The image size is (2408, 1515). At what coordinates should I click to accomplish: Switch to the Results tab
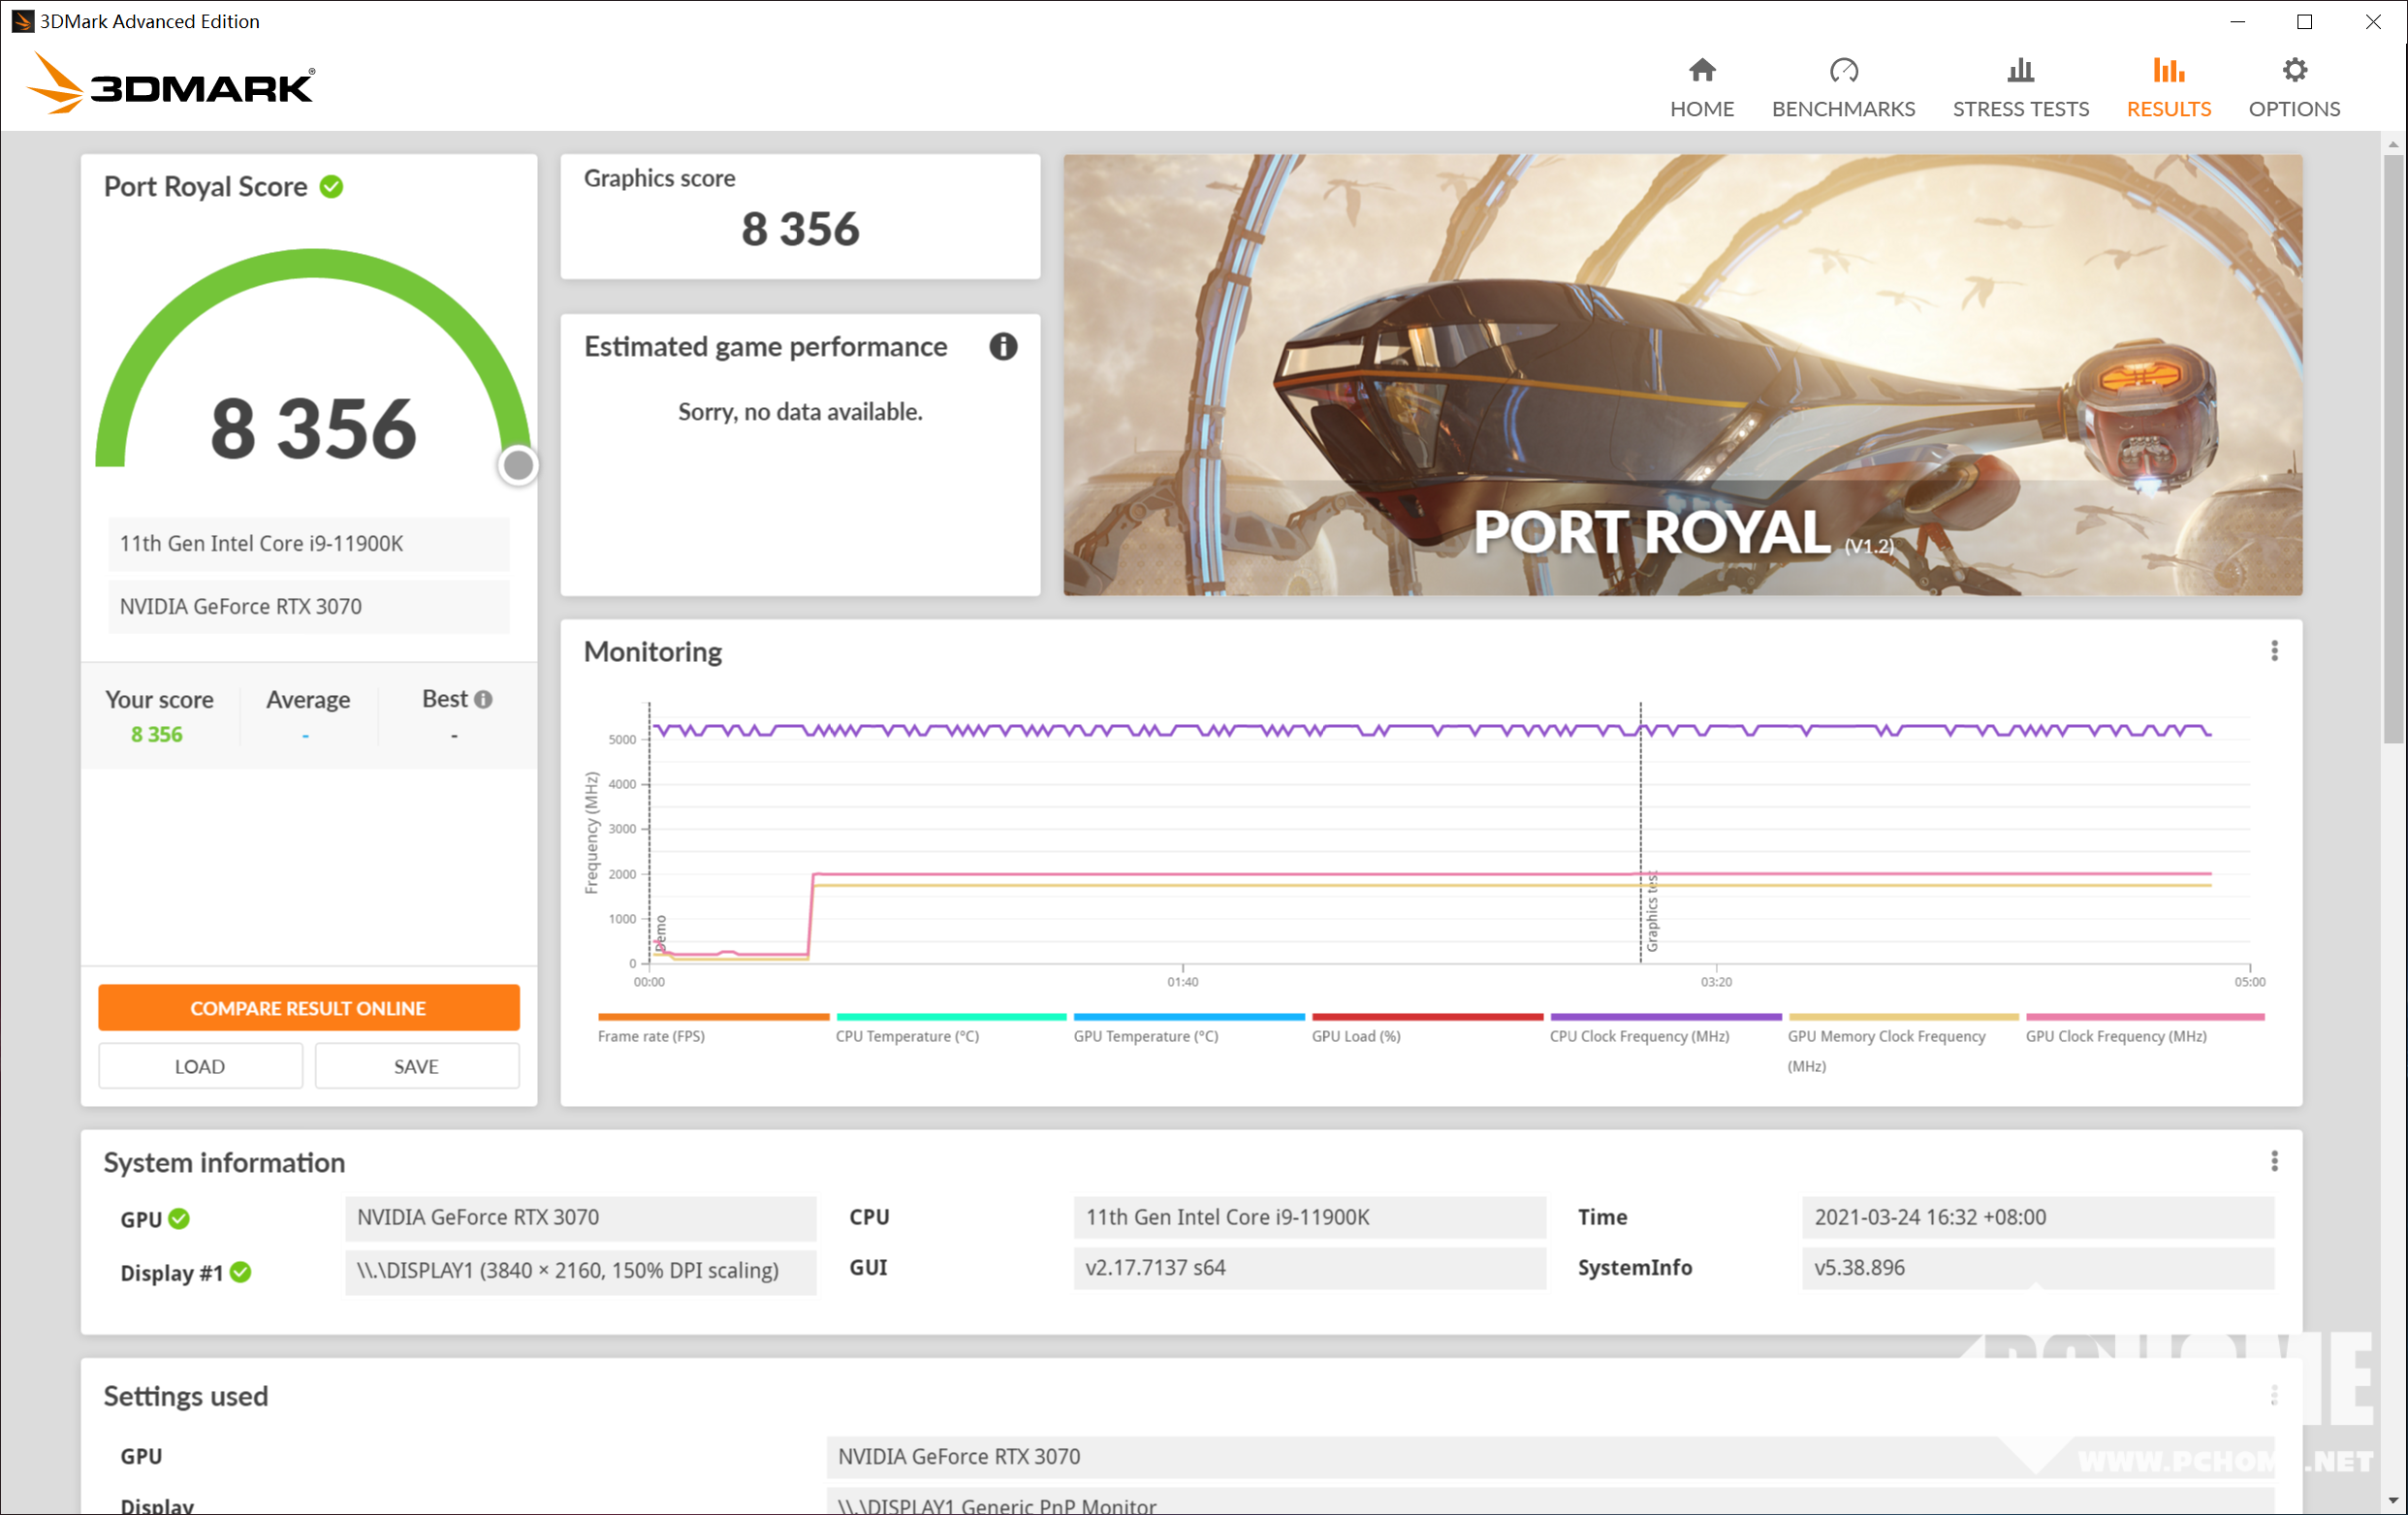(2167, 88)
